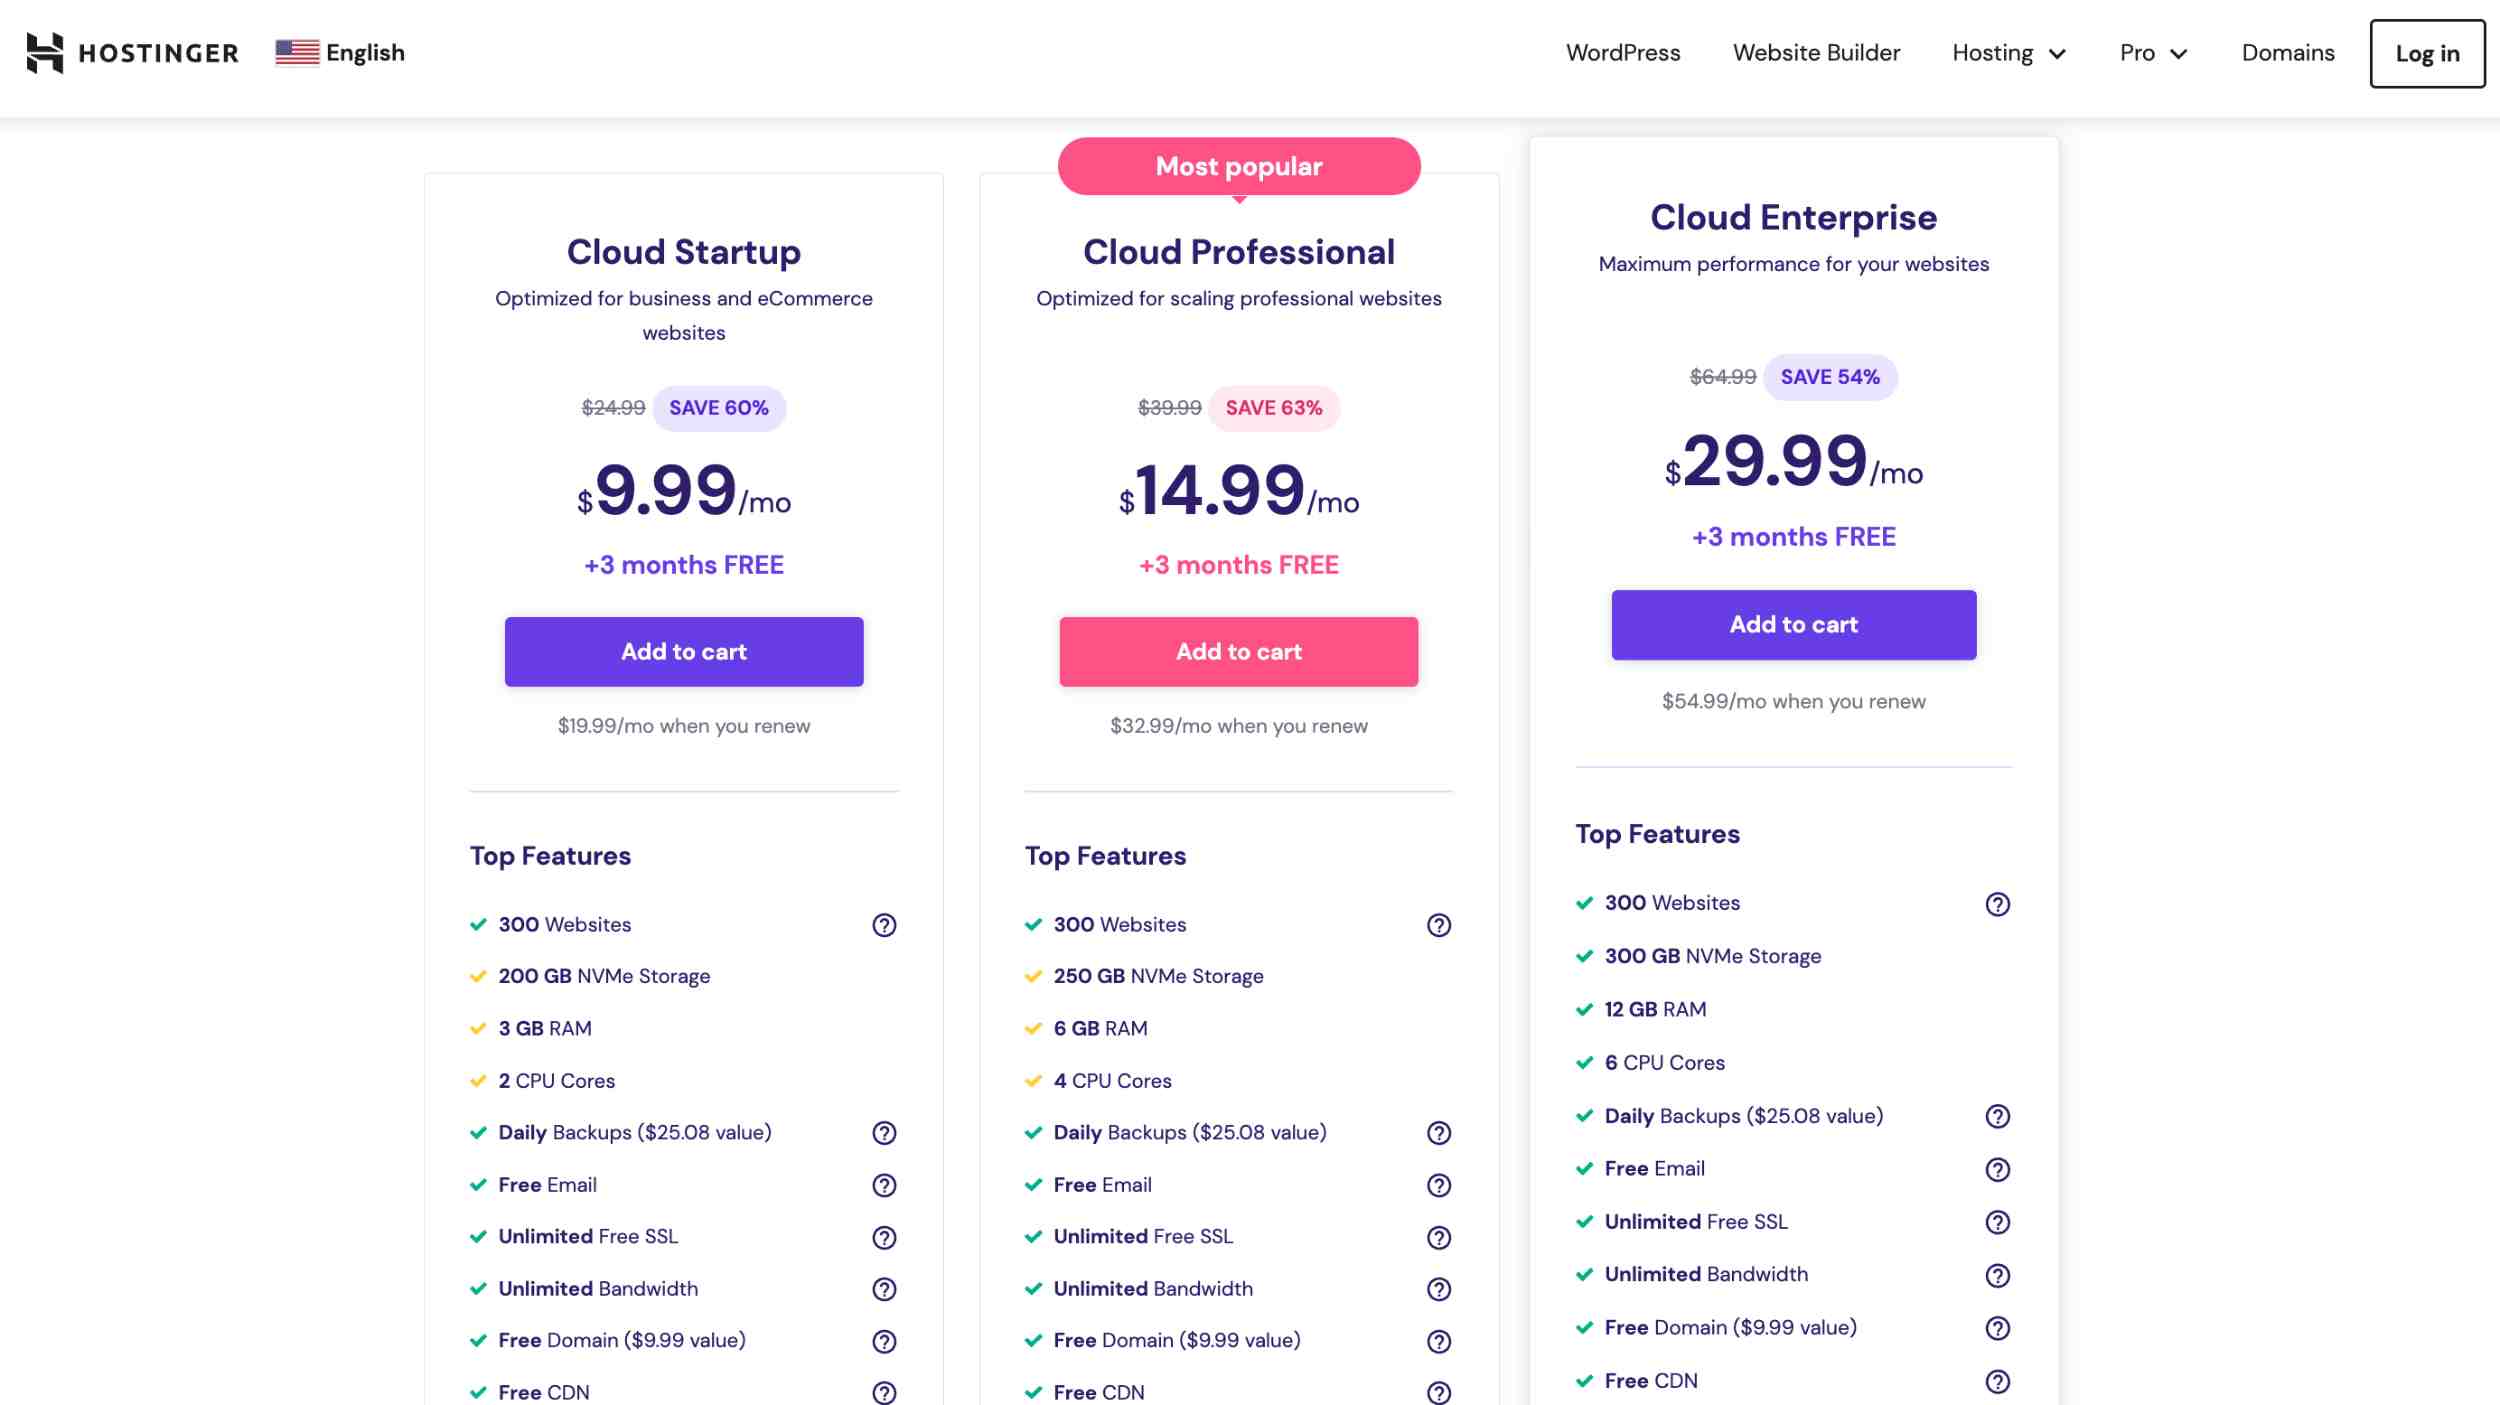This screenshot has width=2500, height=1405.
Task: Click '2 CPU Cores' feature
Action: pyautogui.click(x=557, y=1081)
